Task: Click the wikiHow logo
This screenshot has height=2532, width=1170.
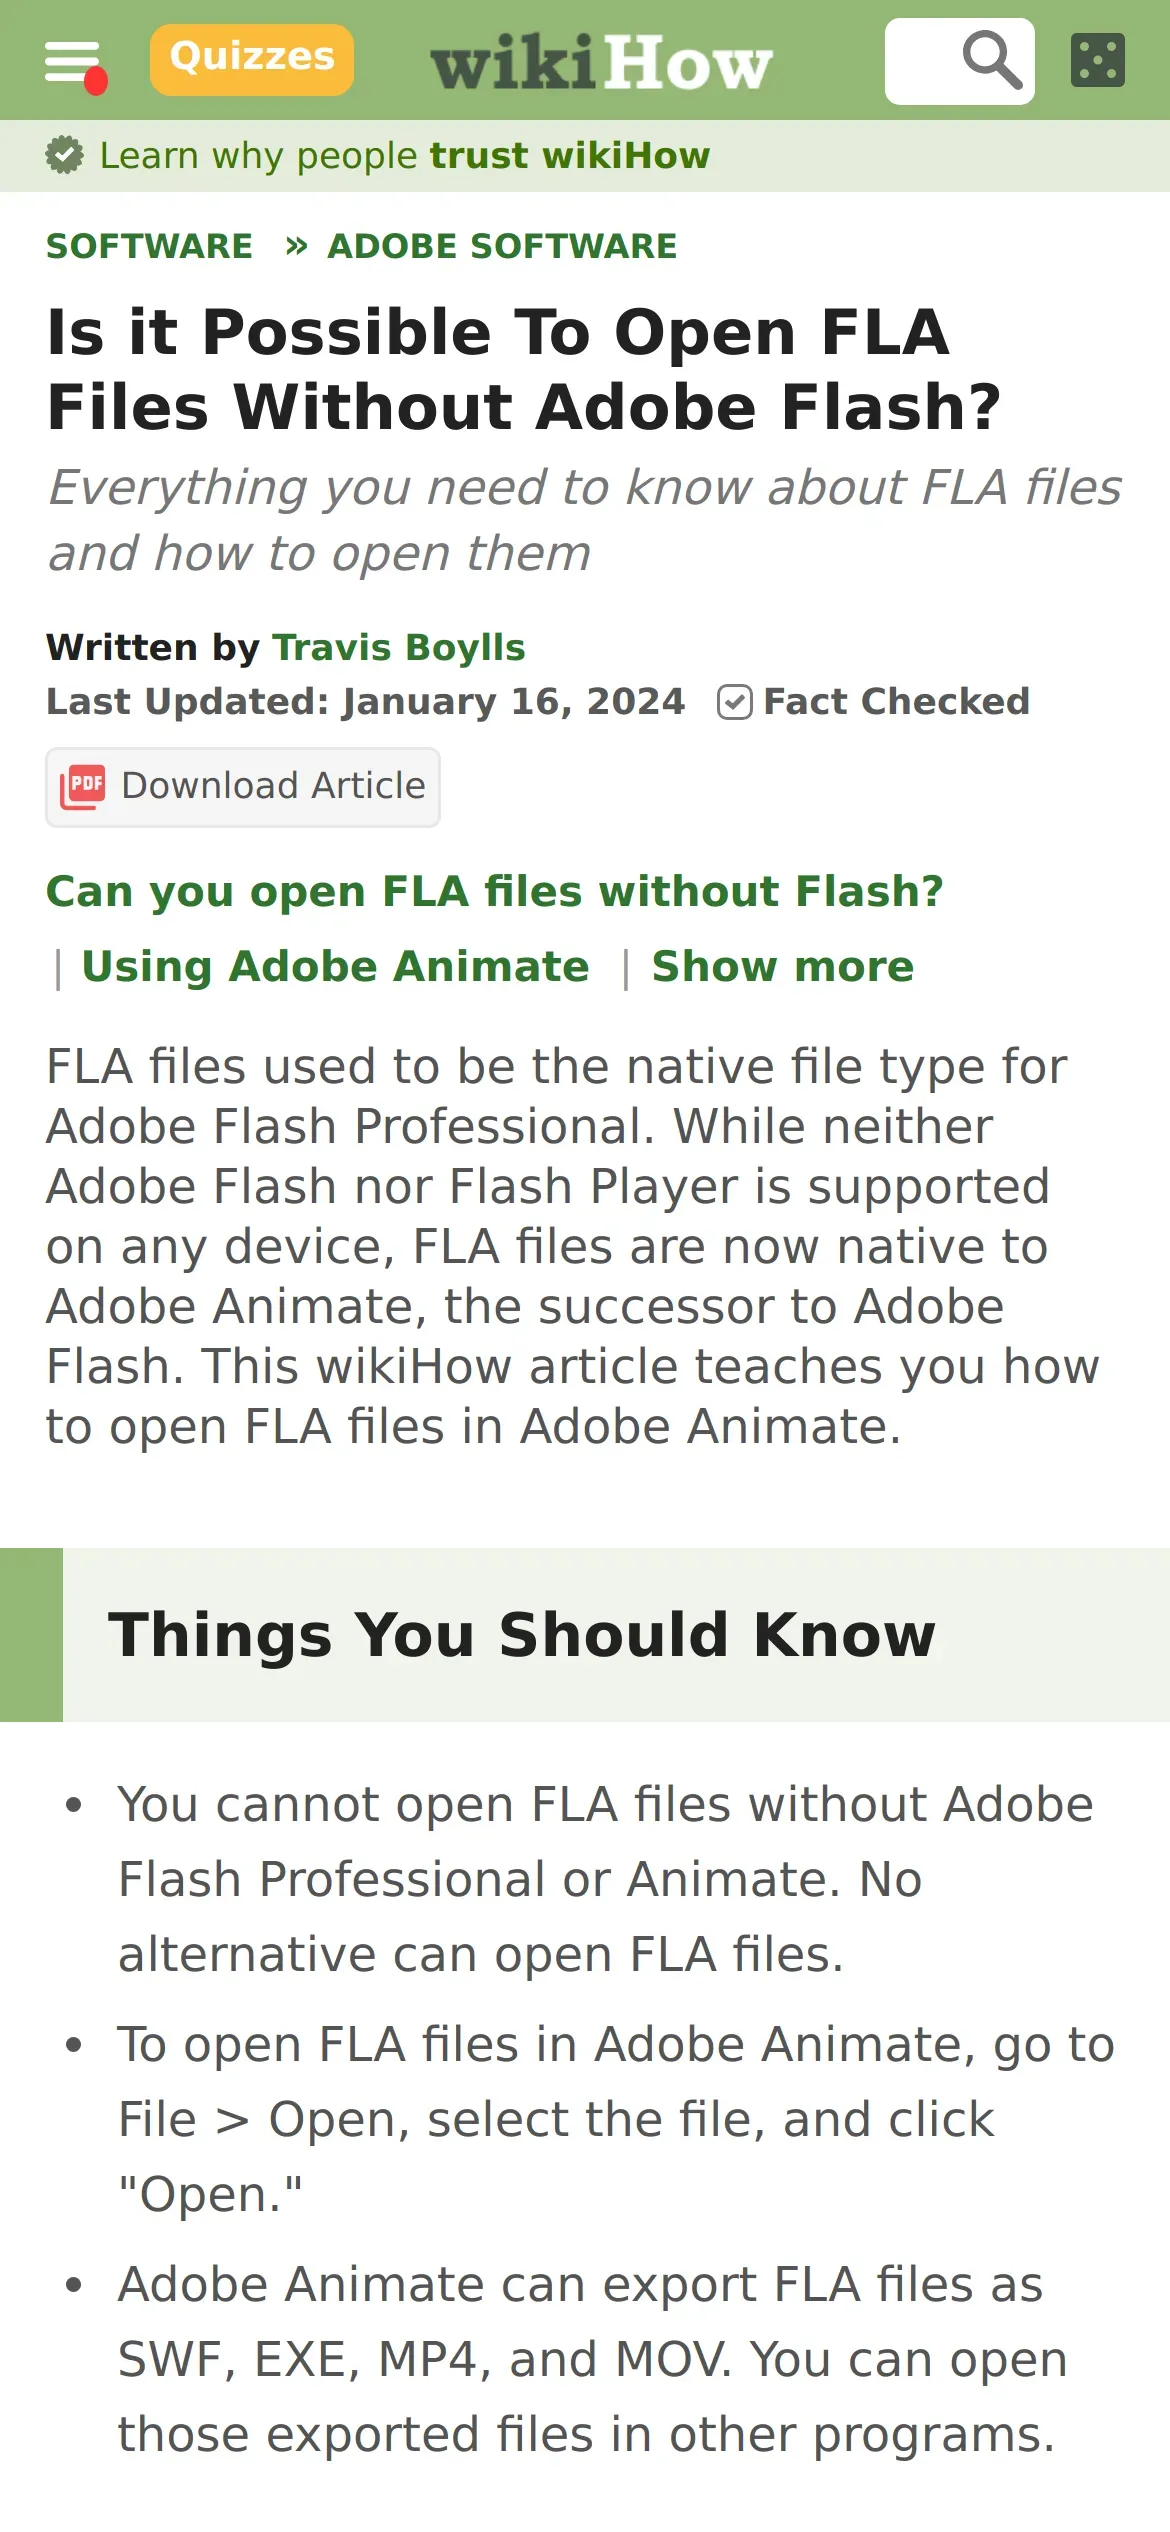Action: [x=601, y=62]
